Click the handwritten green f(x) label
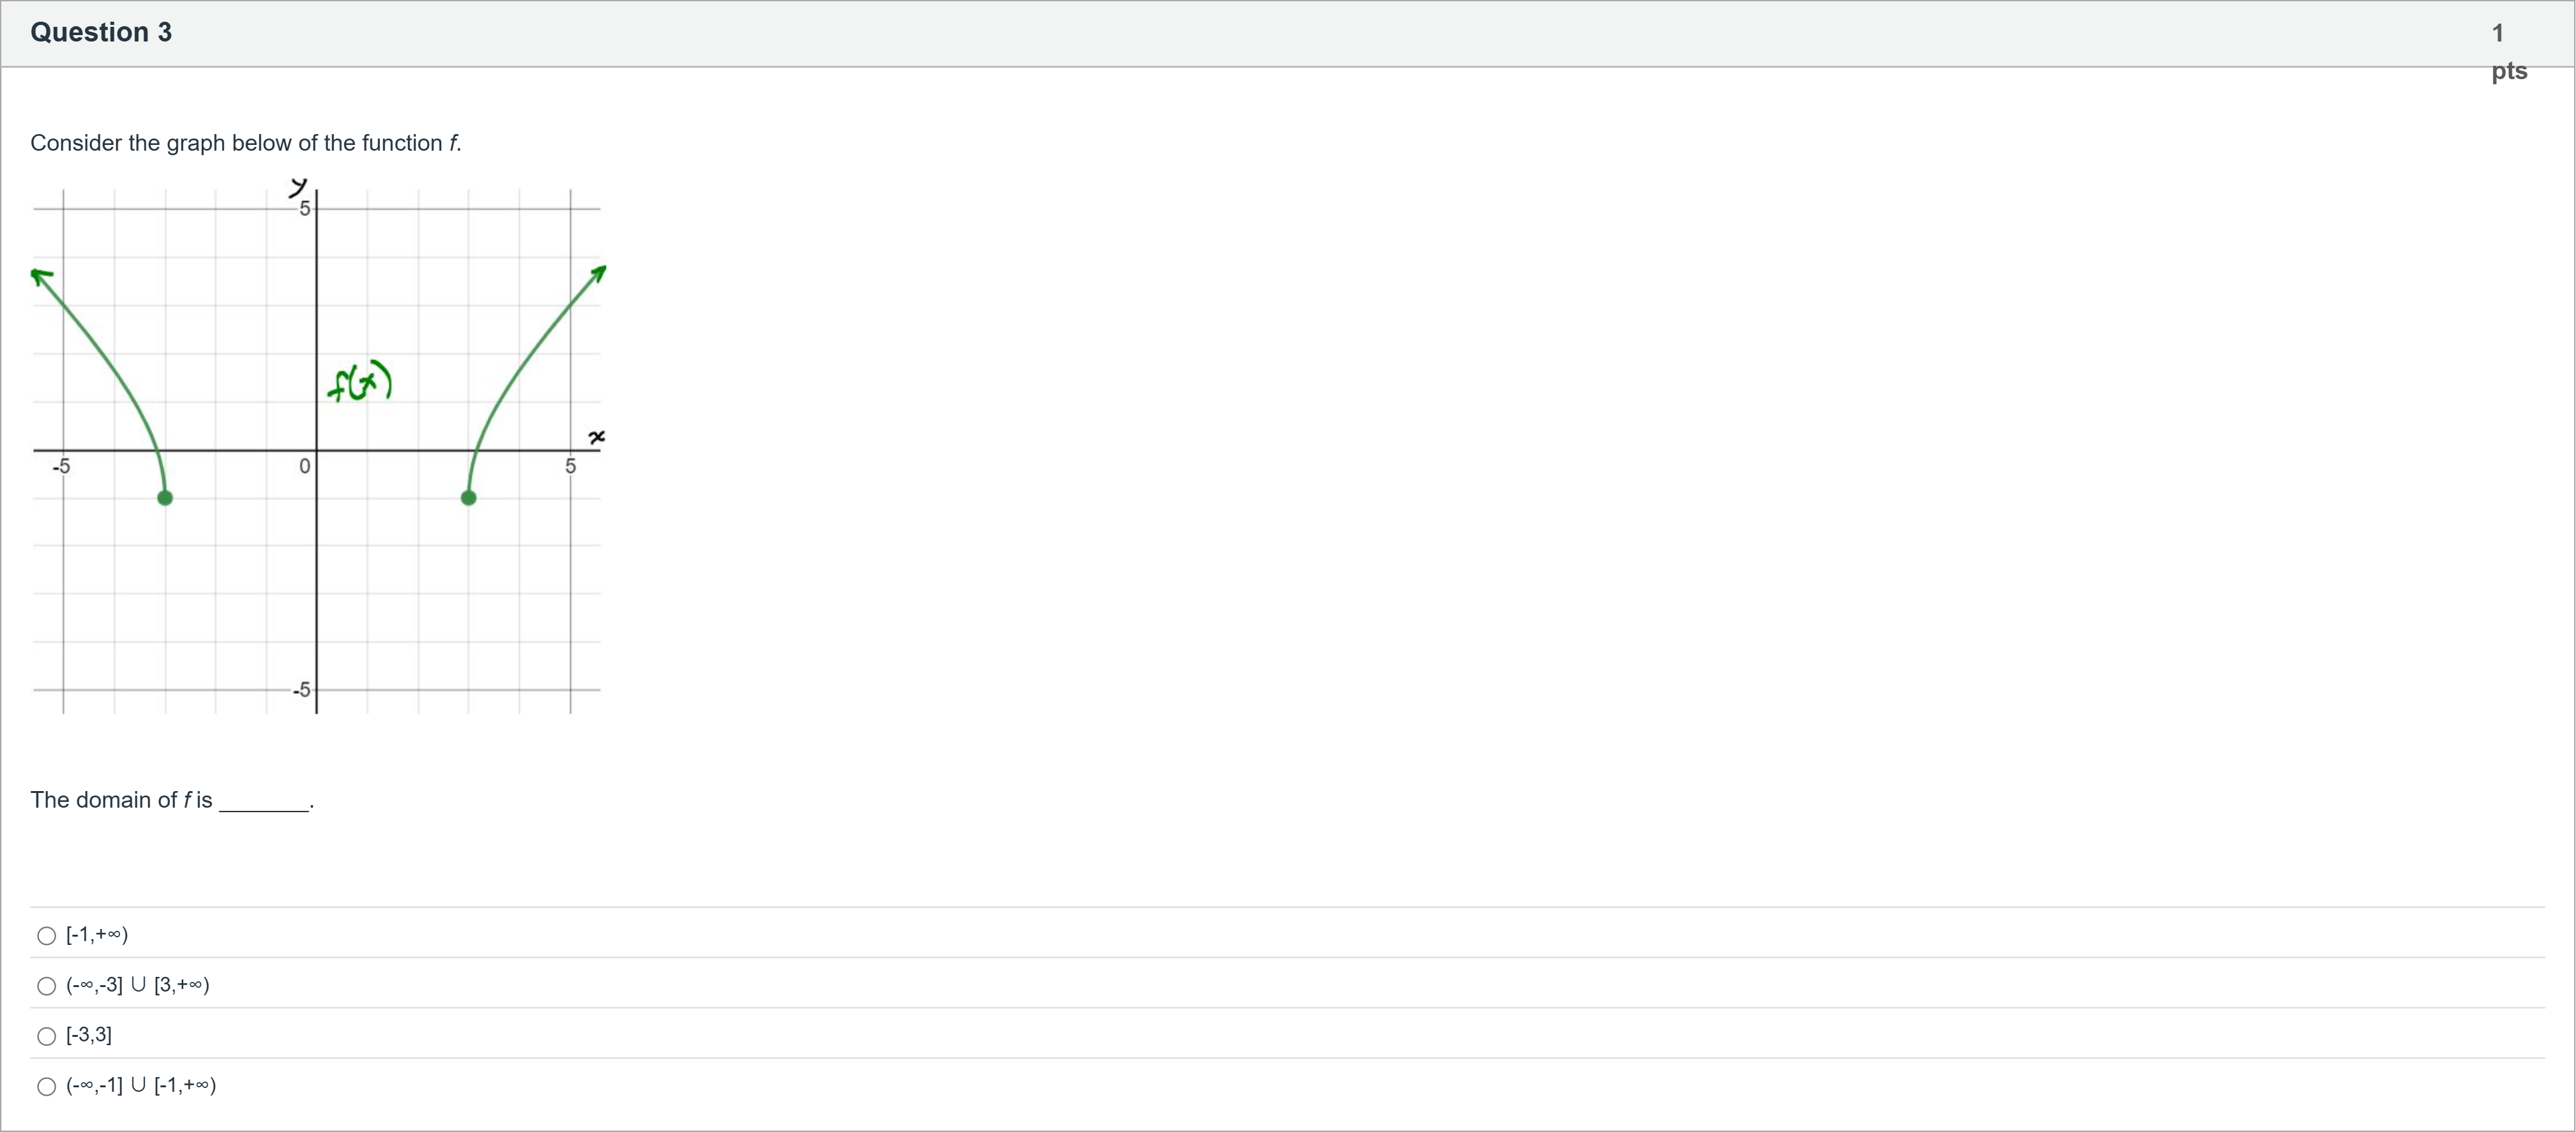The height and width of the screenshot is (1132, 2576). pyautogui.click(x=359, y=381)
